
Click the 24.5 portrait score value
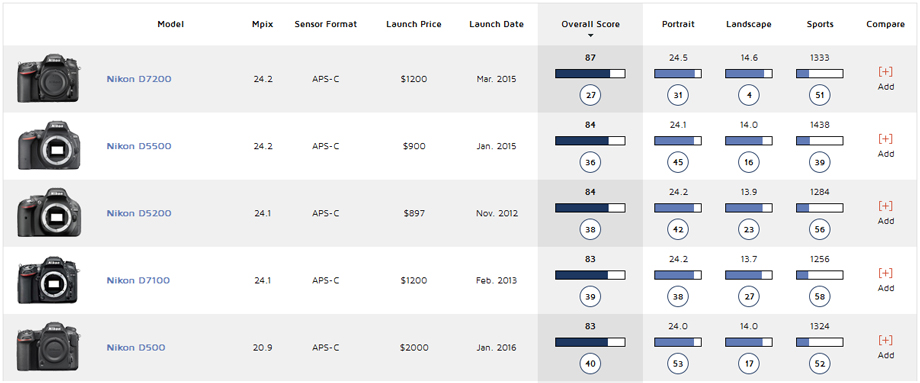tap(678, 57)
